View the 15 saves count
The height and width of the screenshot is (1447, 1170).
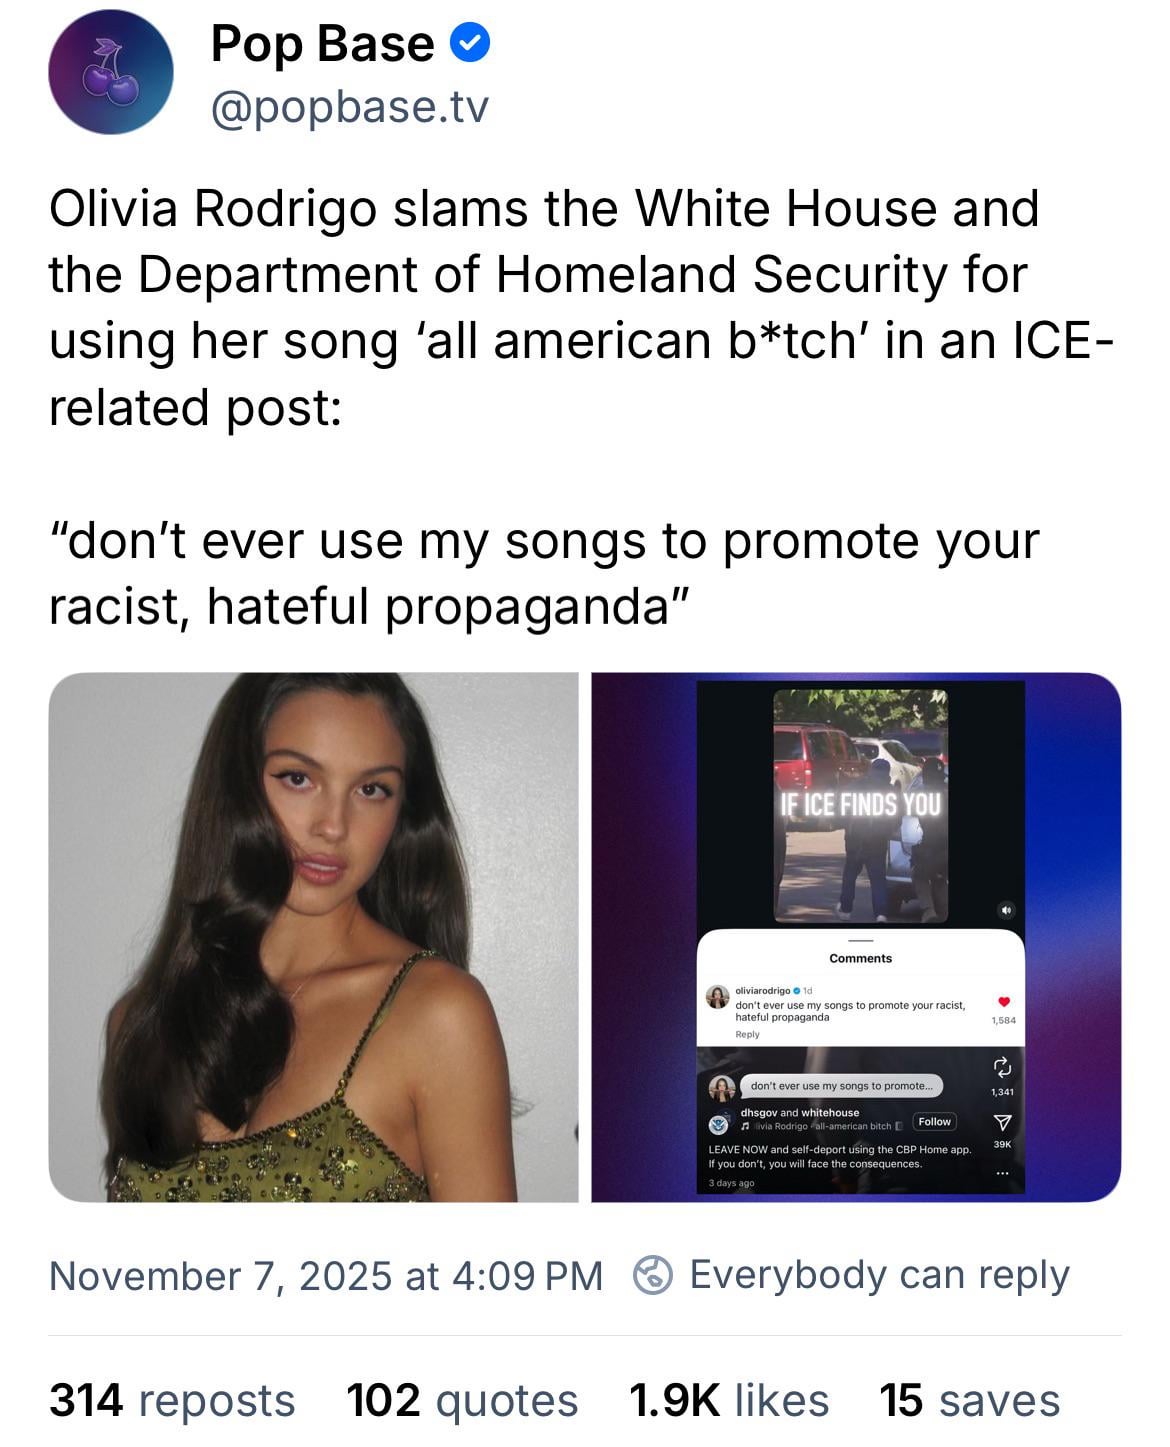(970, 1400)
